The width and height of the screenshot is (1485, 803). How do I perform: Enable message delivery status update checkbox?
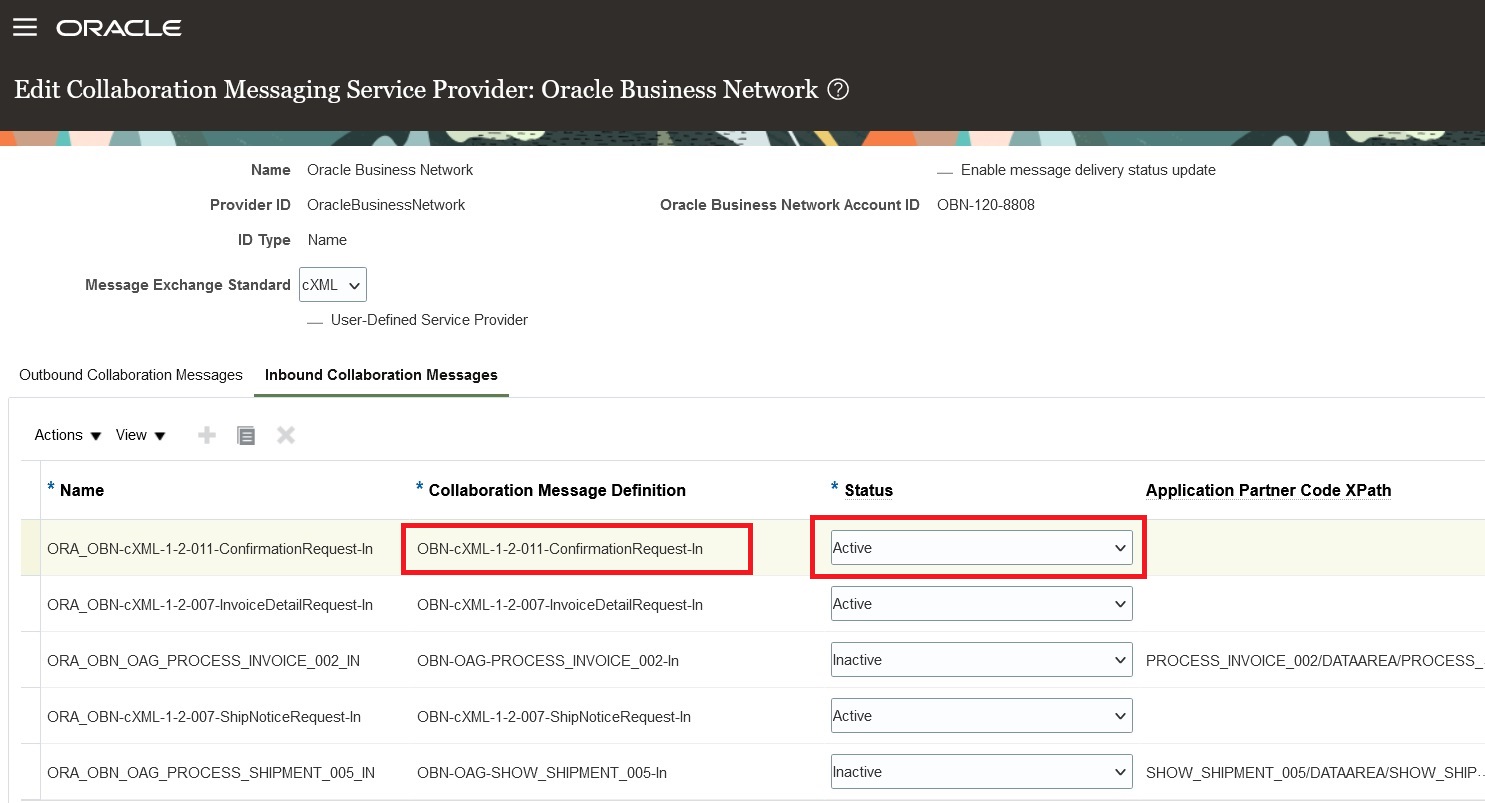(x=945, y=171)
